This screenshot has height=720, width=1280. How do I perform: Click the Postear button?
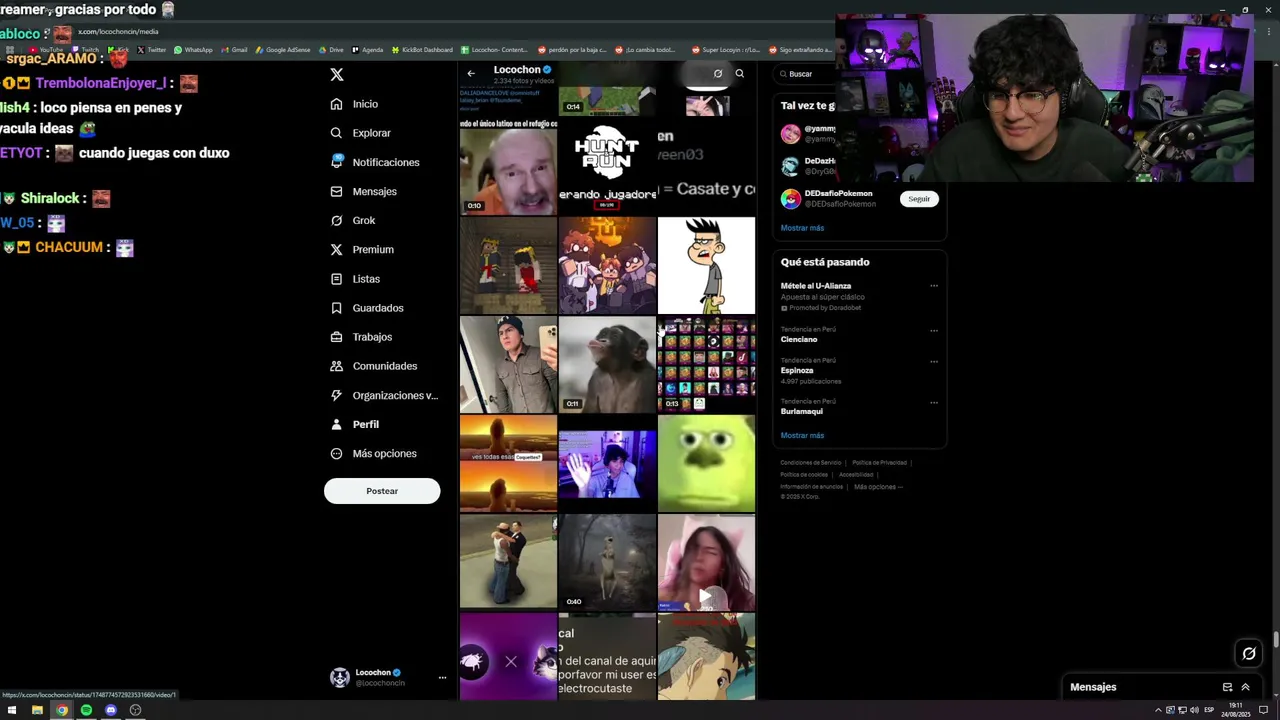pos(382,491)
